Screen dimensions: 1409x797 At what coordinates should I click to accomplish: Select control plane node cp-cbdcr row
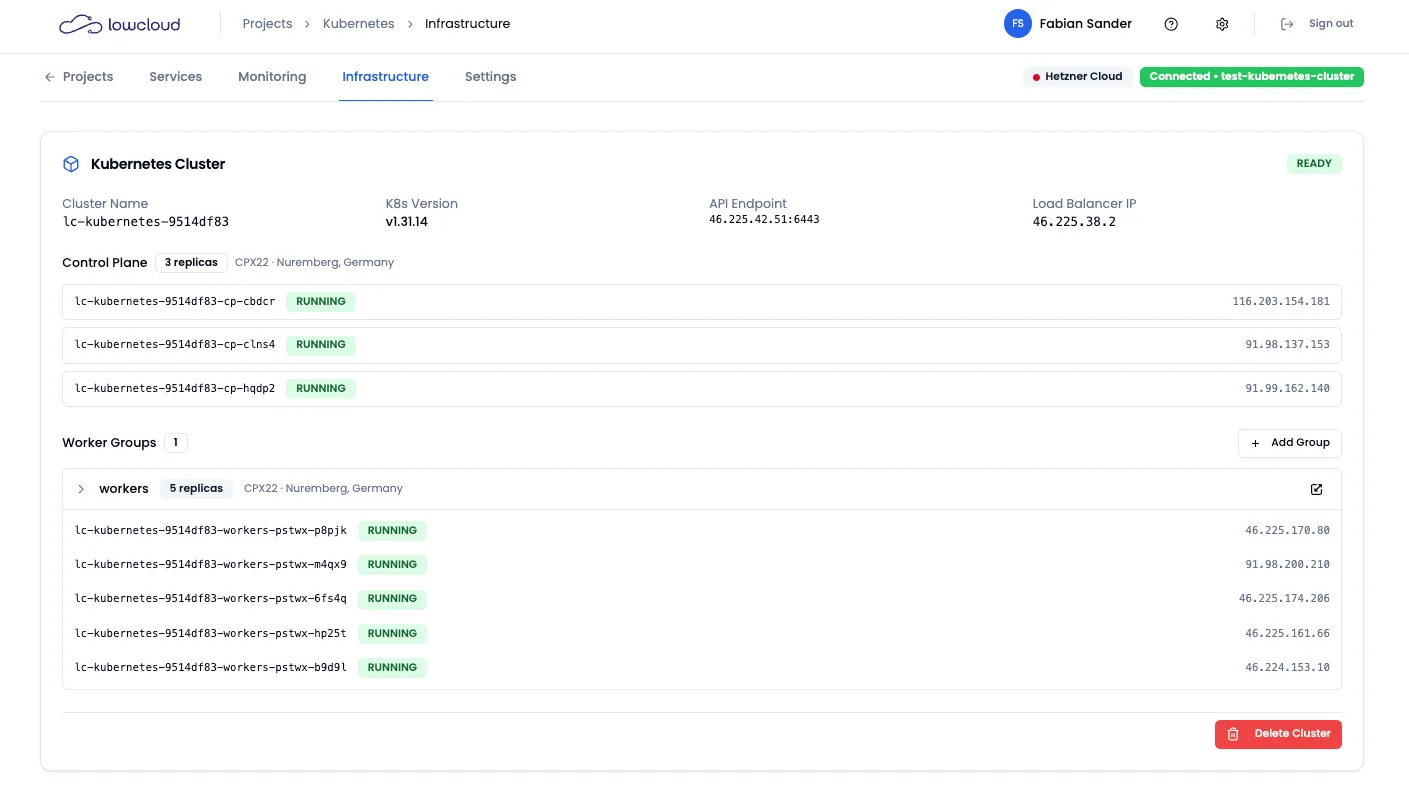click(x=700, y=302)
